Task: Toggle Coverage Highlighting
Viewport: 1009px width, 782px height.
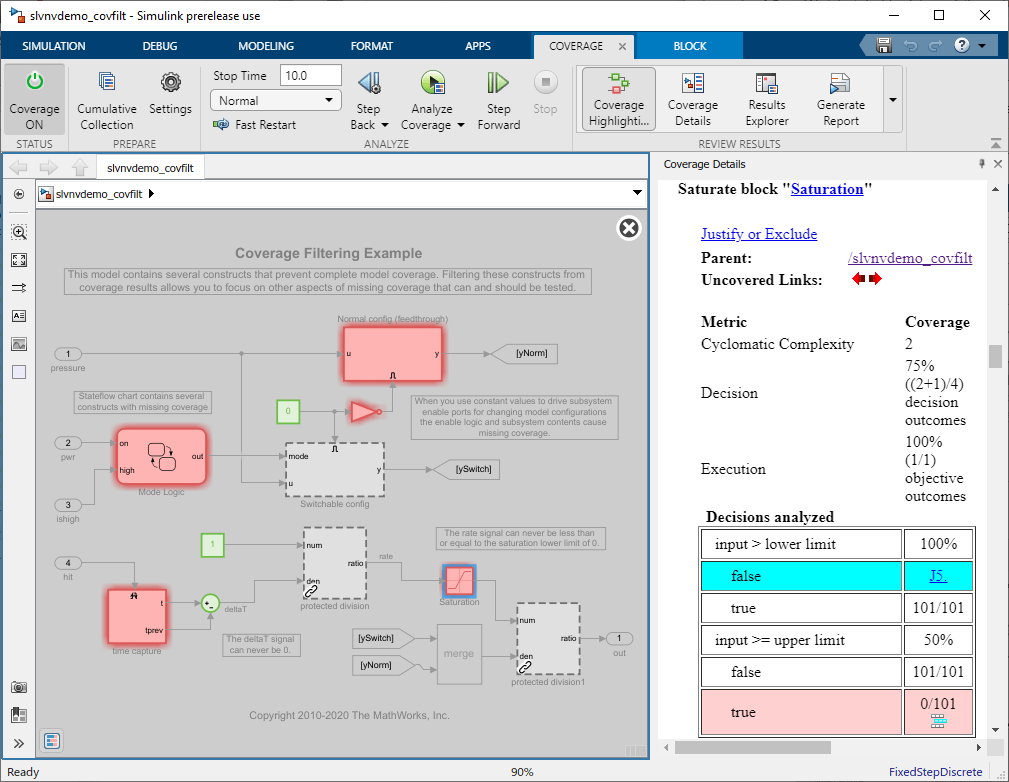Action: pyautogui.click(x=619, y=100)
